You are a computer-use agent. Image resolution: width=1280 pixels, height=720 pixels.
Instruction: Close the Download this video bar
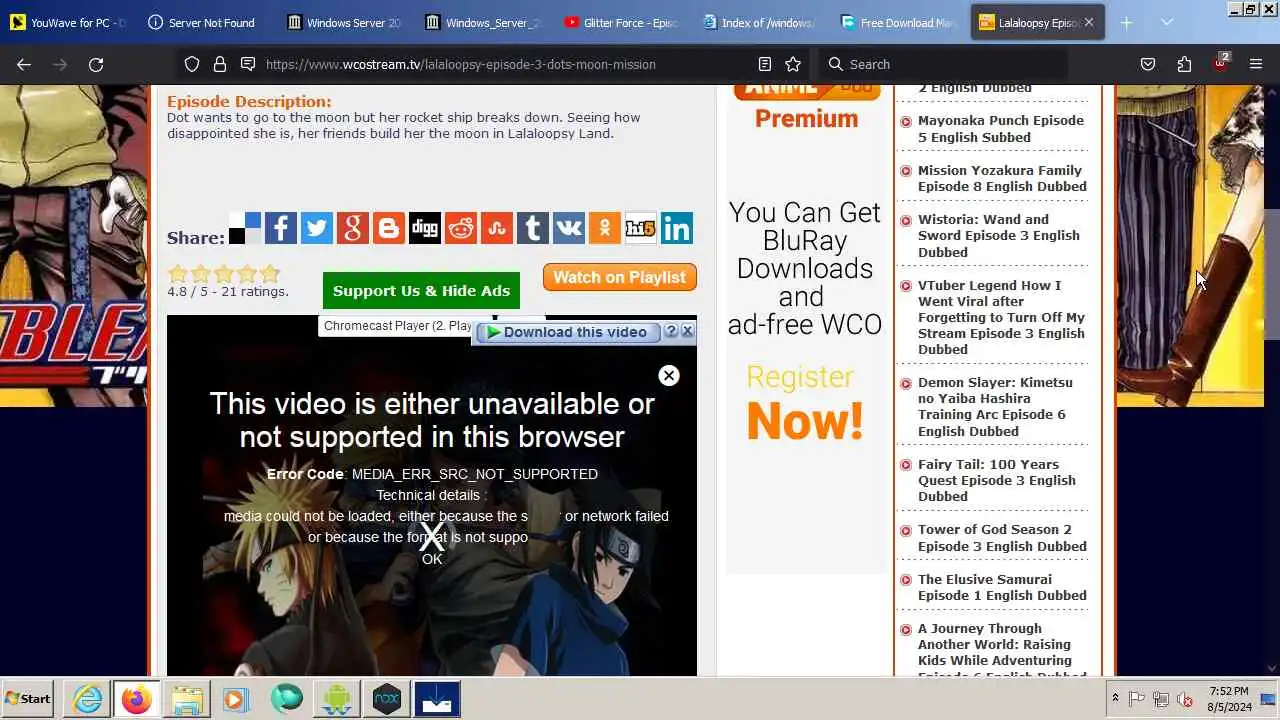[x=687, y=331]
